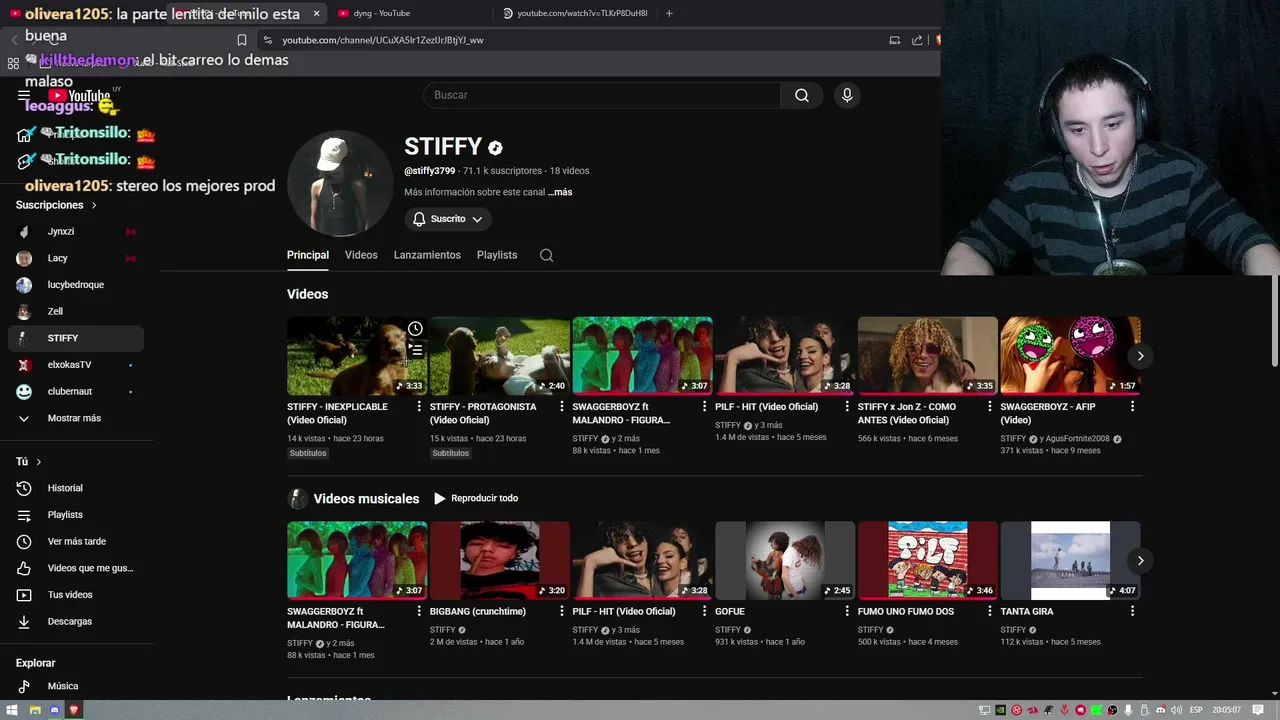Image resolution: width=1280 pixels, height=720 pixels.
Task: Open the sidebar Playlists entry
Action: tap(76, 515)
